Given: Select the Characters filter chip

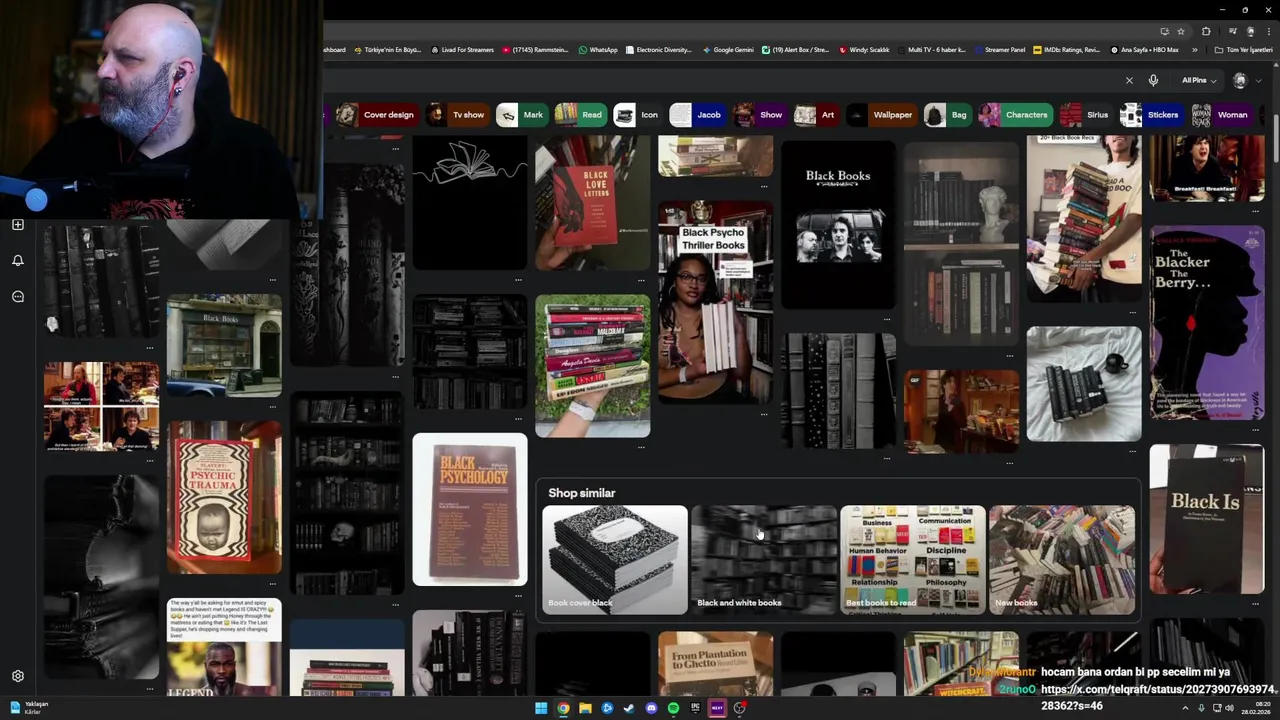Looking at the screenshot, I should tap(1014, 115).
